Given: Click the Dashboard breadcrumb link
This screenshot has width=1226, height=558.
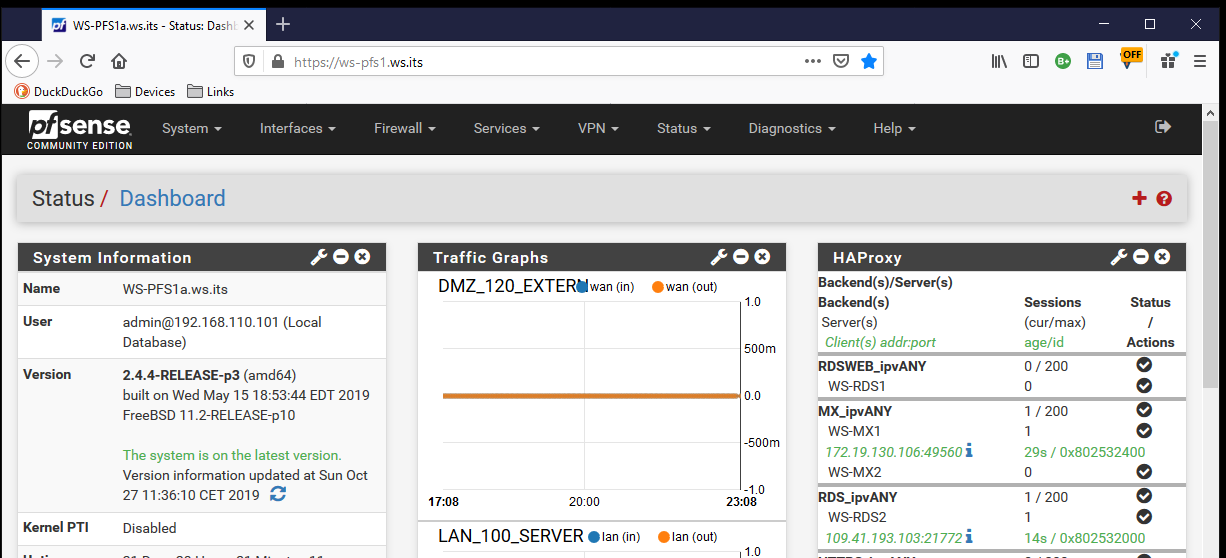Looking at the screenshot, I should 172,198.
